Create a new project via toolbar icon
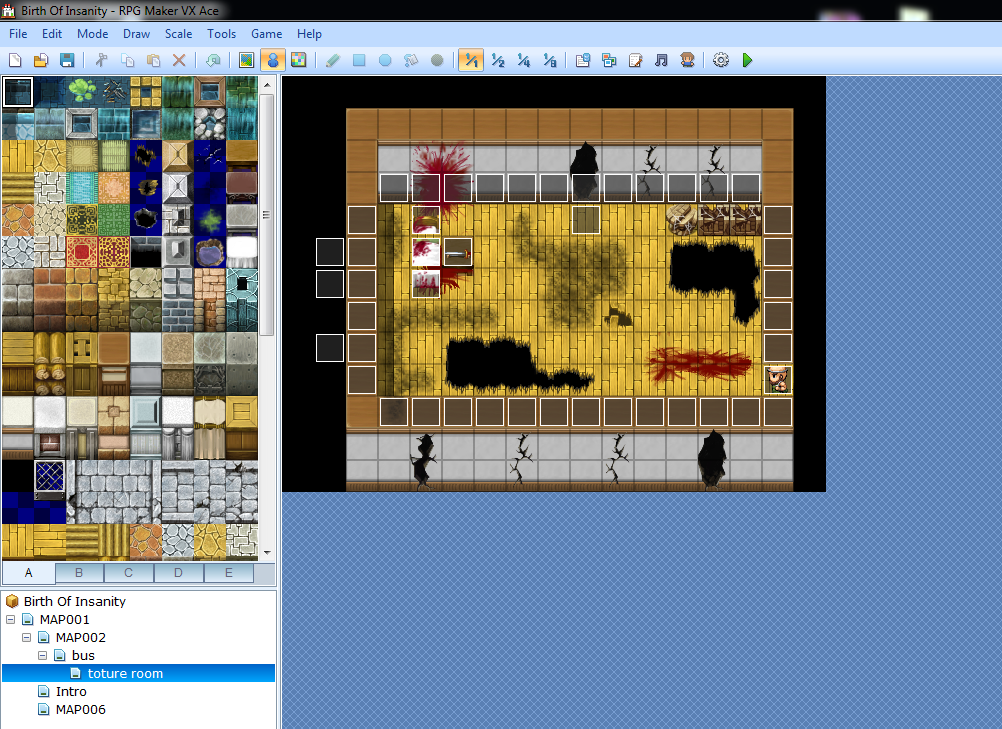Screen dimensions: 1002x729 tap(15, 60)
